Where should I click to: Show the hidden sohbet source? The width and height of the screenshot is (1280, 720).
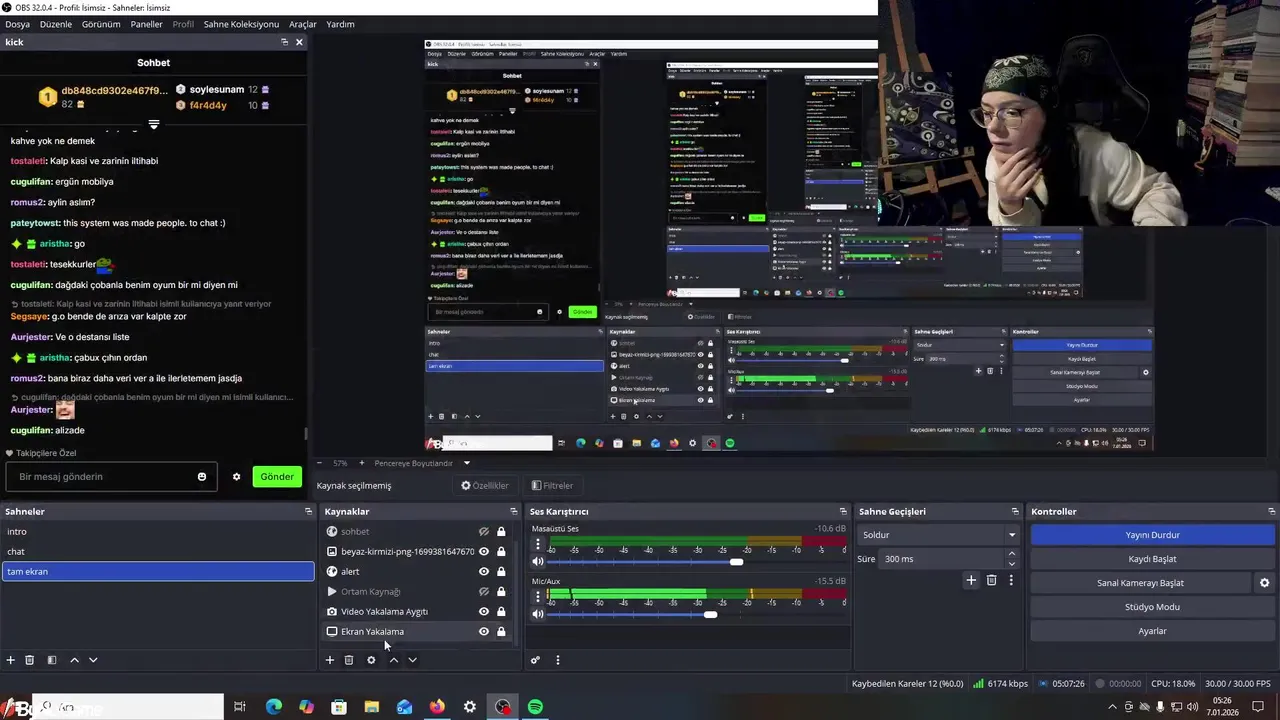pos(484,531)
